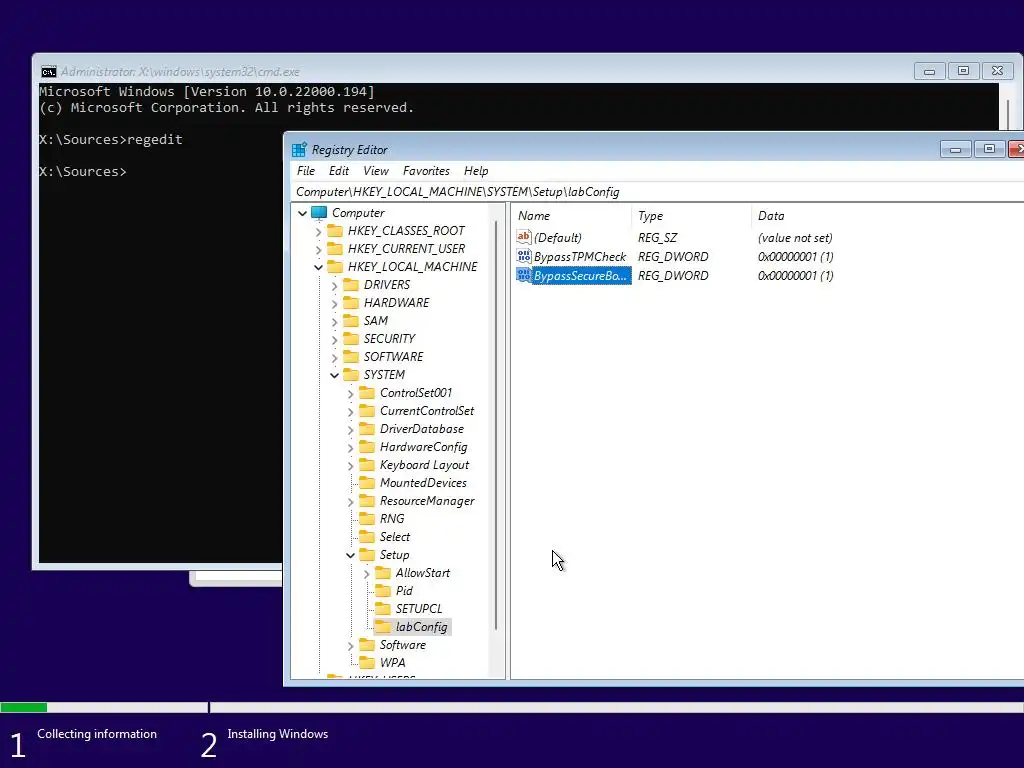The image size is (1024, 768).
Task: Click the SECURITY folder icon
Action: (x=351, y=339)
